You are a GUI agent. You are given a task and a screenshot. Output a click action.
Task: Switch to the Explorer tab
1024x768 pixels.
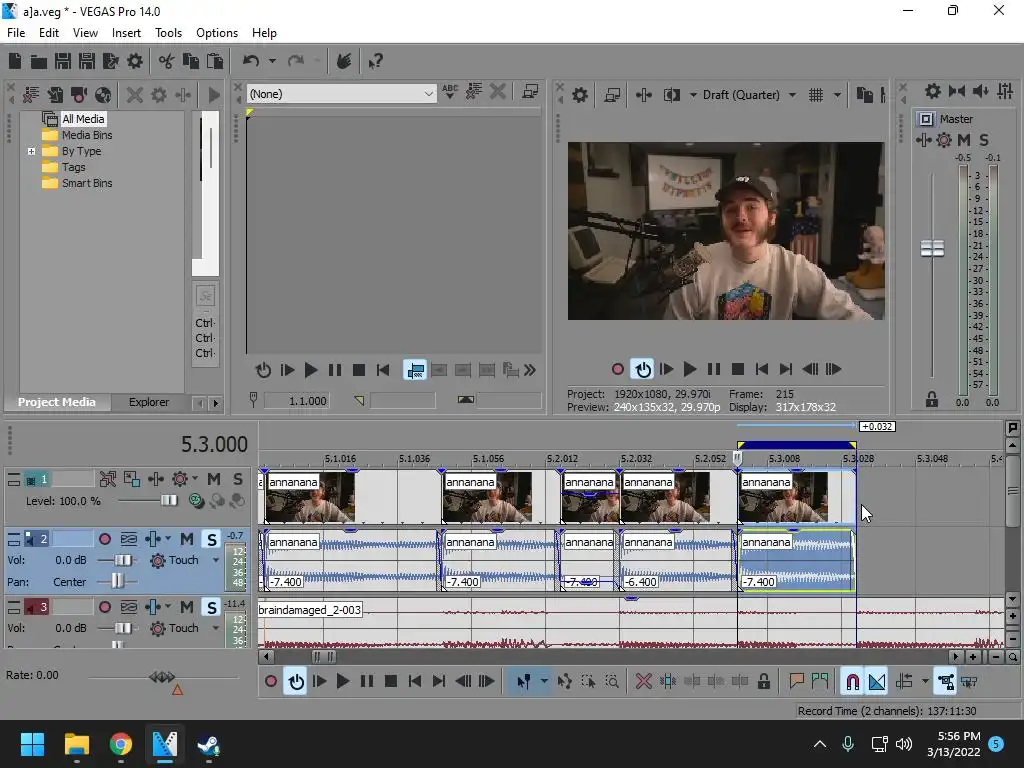pyautogui.click(x=148, y=402)
